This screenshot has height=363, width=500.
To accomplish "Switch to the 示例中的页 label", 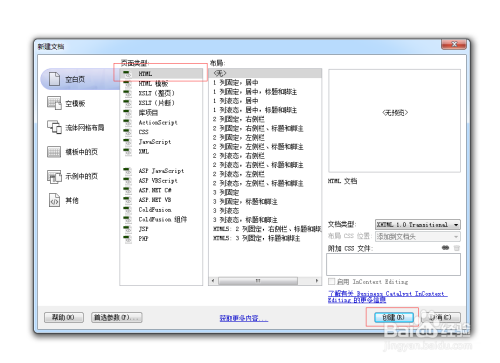I will pos(81,176).
